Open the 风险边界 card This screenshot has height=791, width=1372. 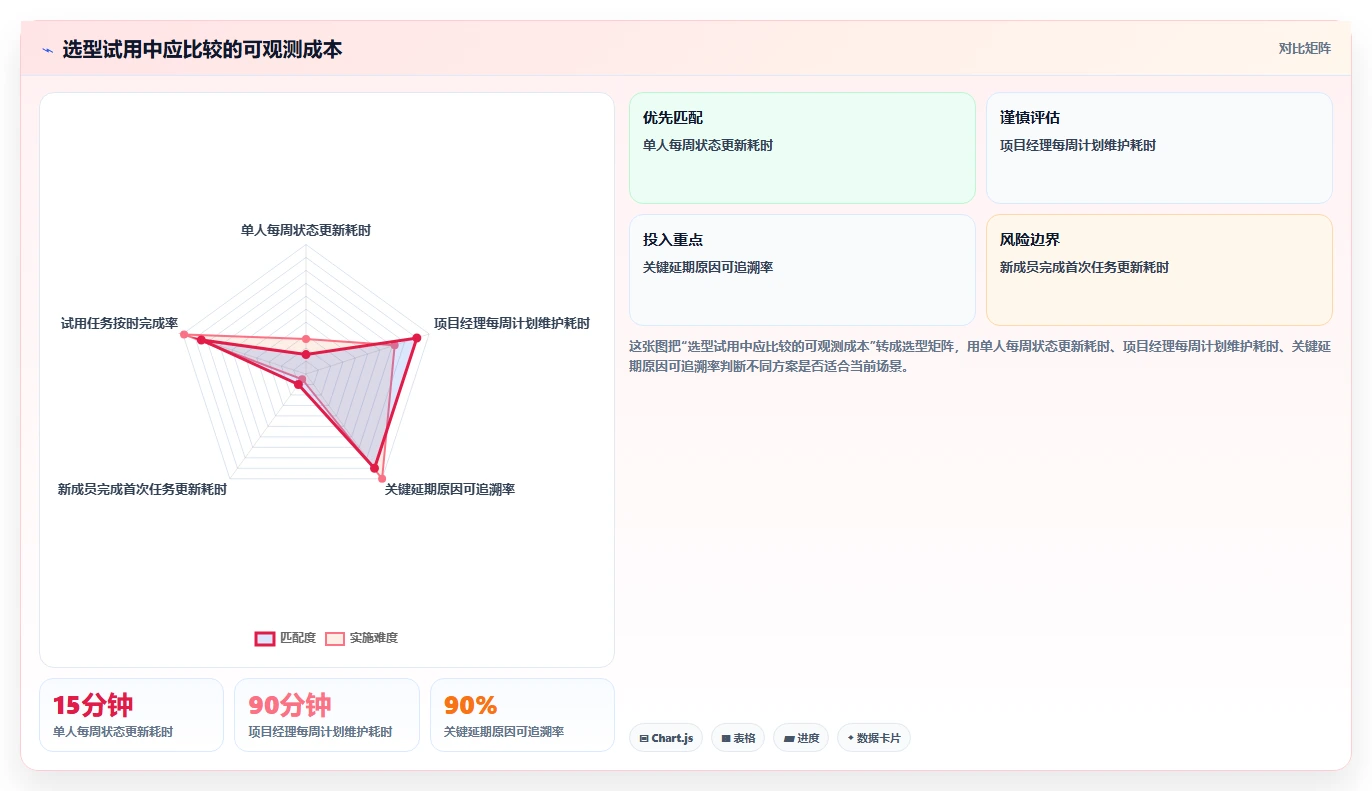(x=1159, y=270)
